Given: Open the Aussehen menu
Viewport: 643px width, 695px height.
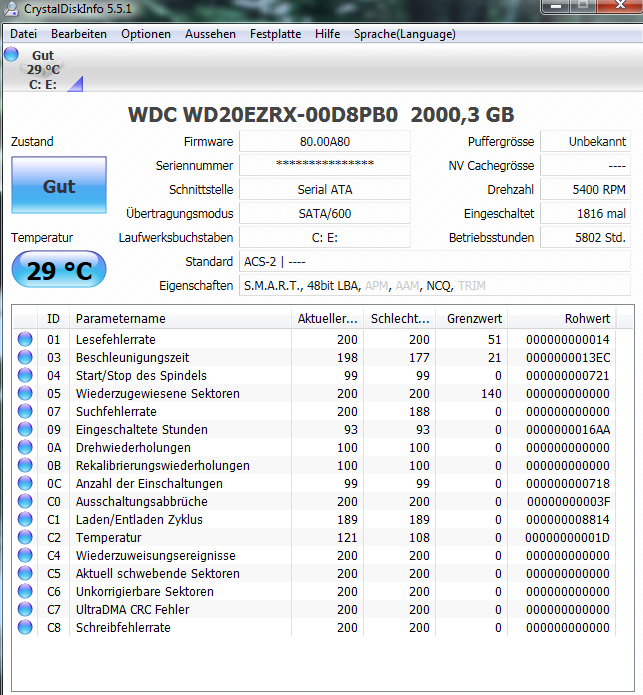Looking at the screenshot, I should click(x=210, y=34).
